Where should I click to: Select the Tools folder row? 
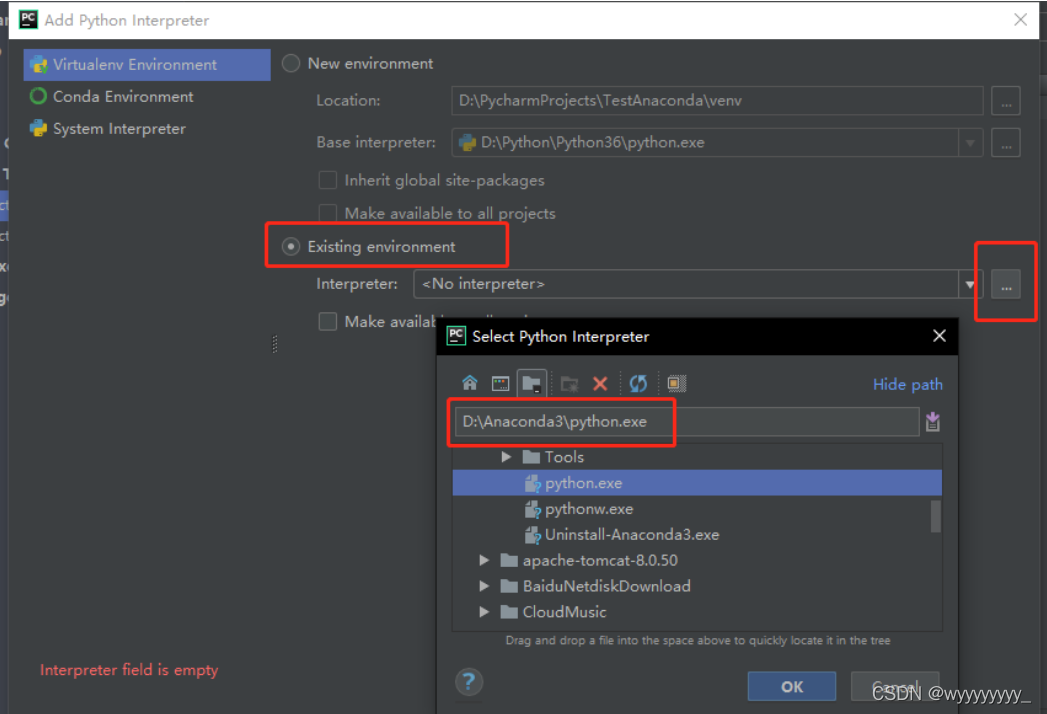click(x=697, y=457)
